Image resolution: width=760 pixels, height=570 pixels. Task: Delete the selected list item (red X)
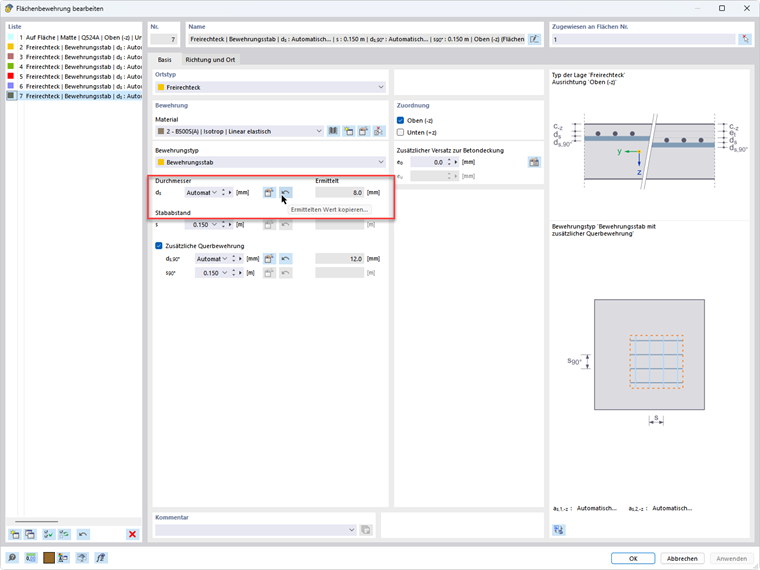click(132, 534)
